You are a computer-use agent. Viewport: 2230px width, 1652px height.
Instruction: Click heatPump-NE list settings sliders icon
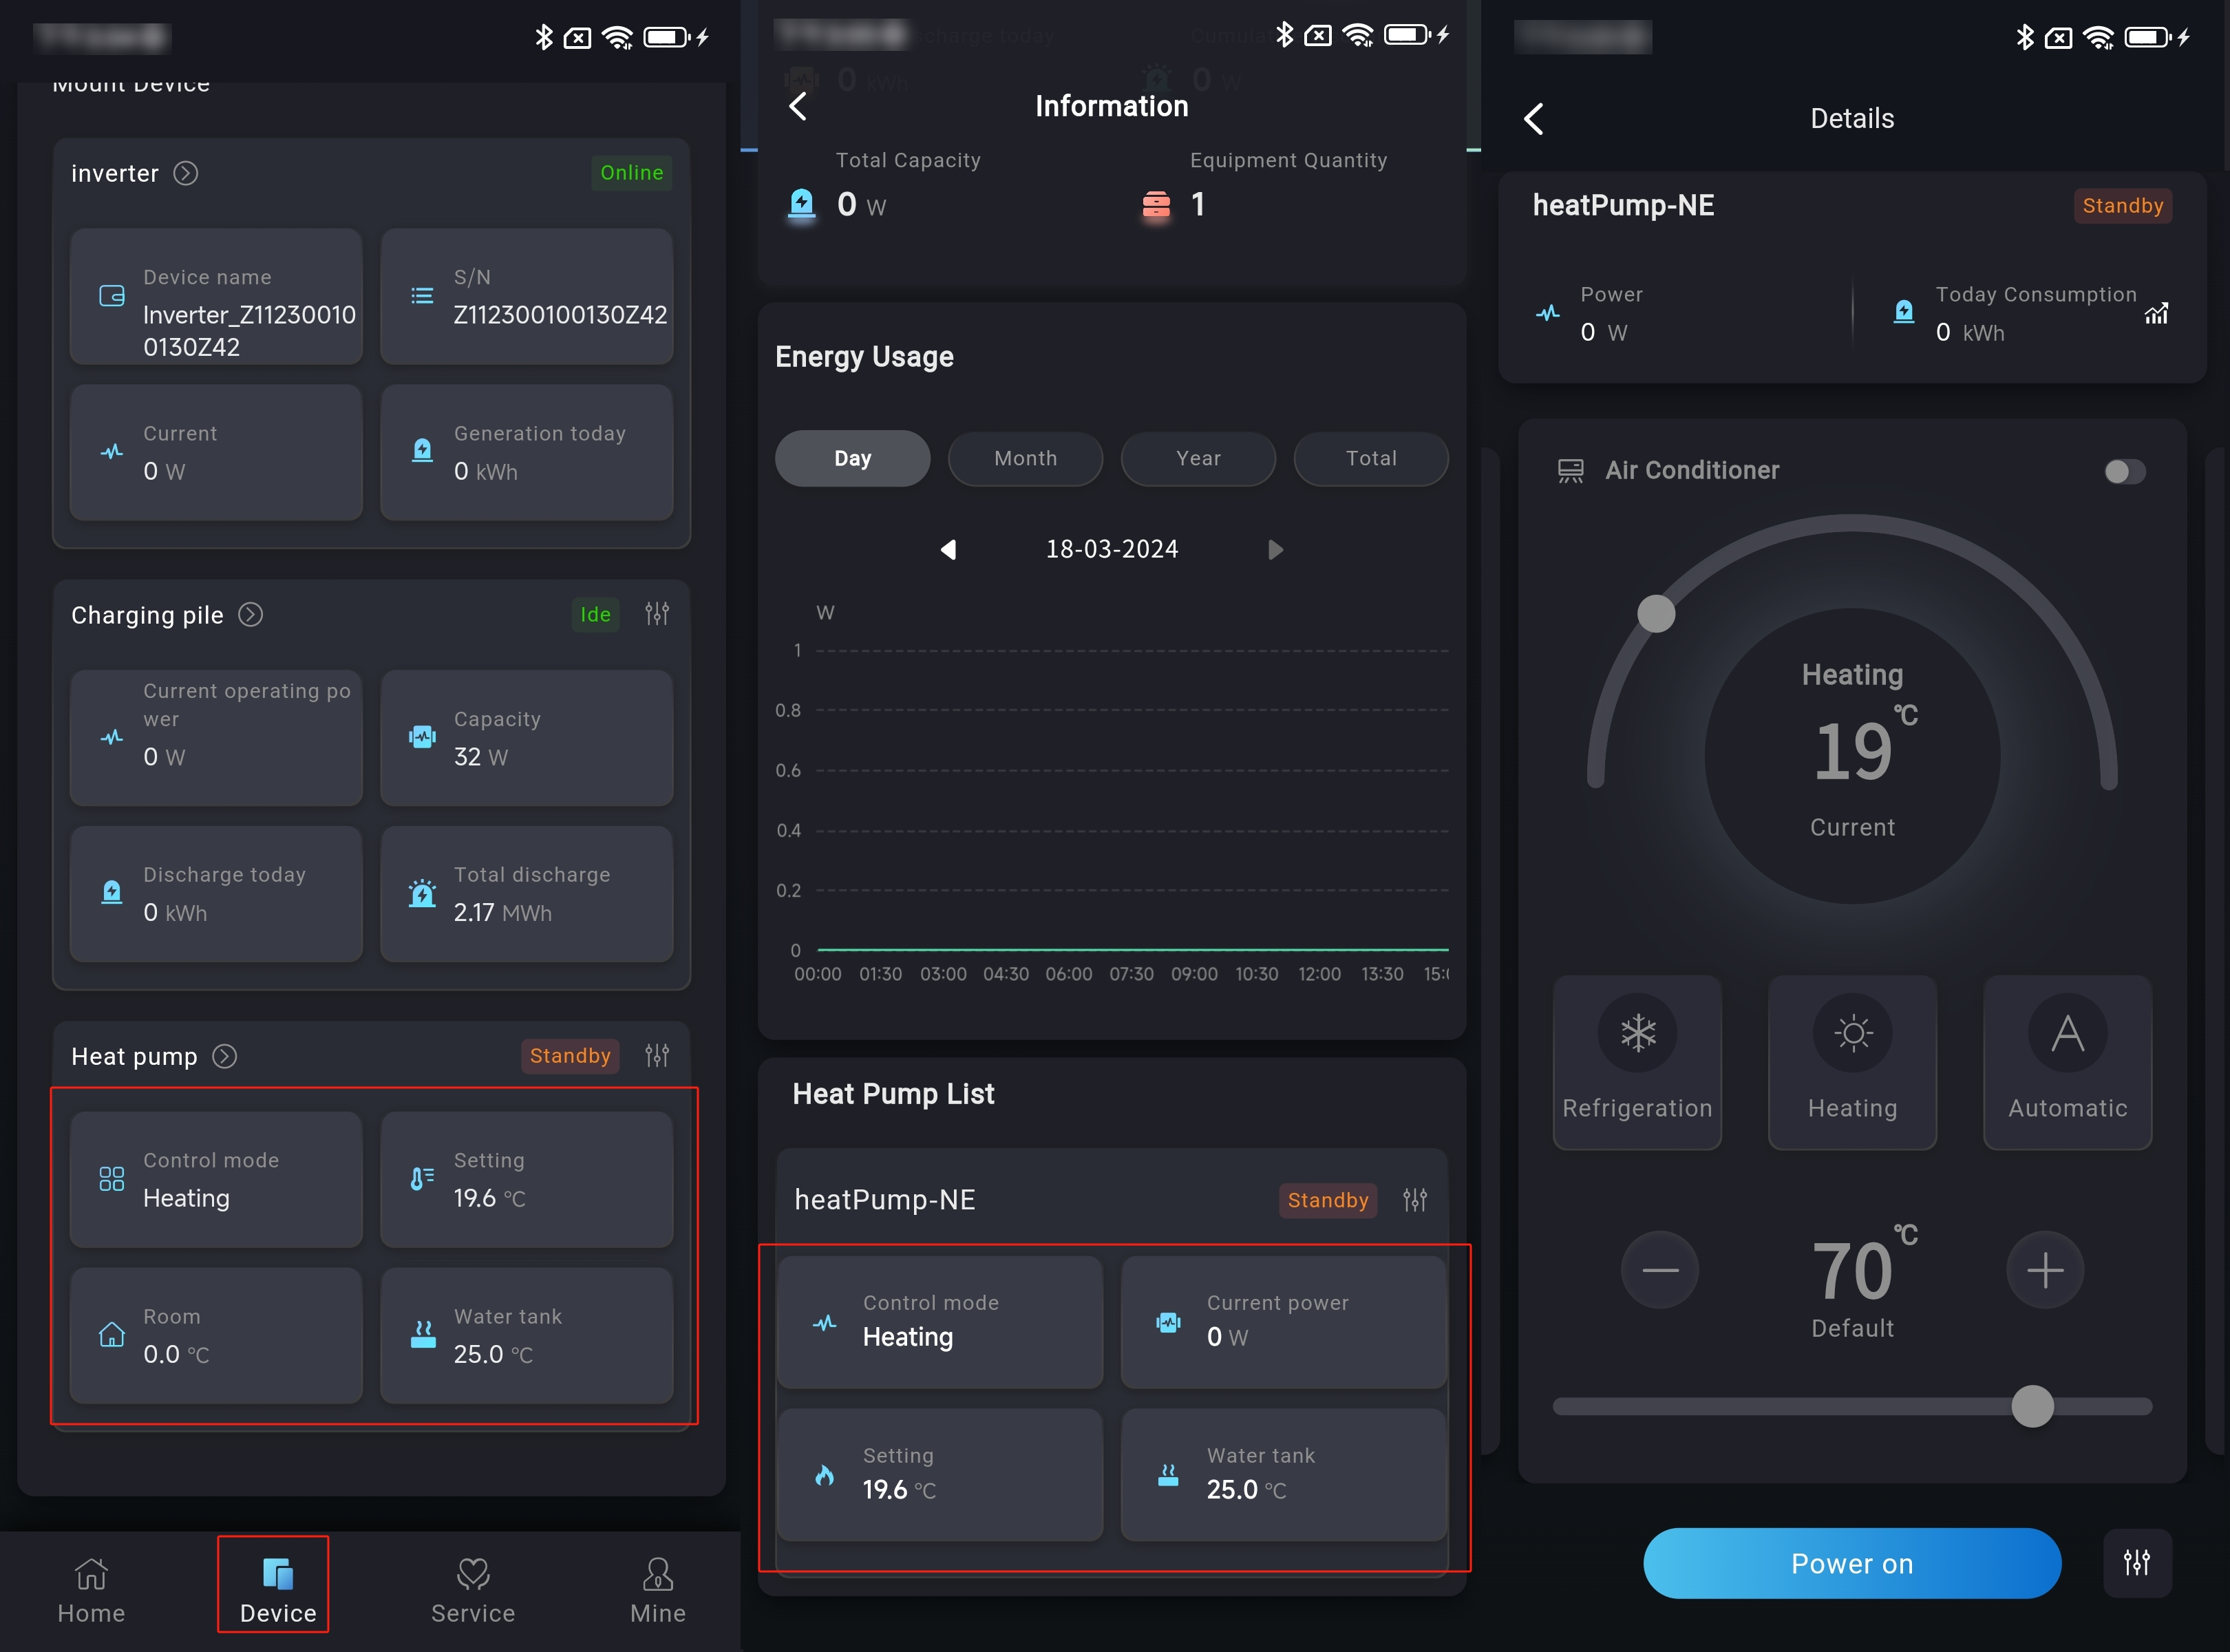click(1415, 1199)
